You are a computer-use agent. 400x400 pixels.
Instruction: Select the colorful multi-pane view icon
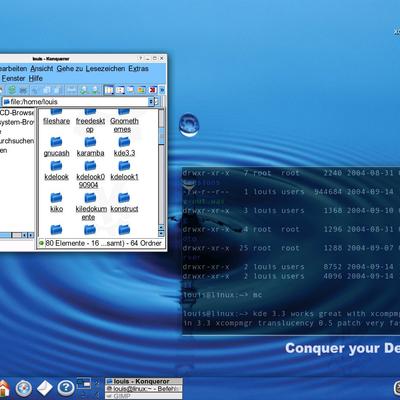[141, 90]
